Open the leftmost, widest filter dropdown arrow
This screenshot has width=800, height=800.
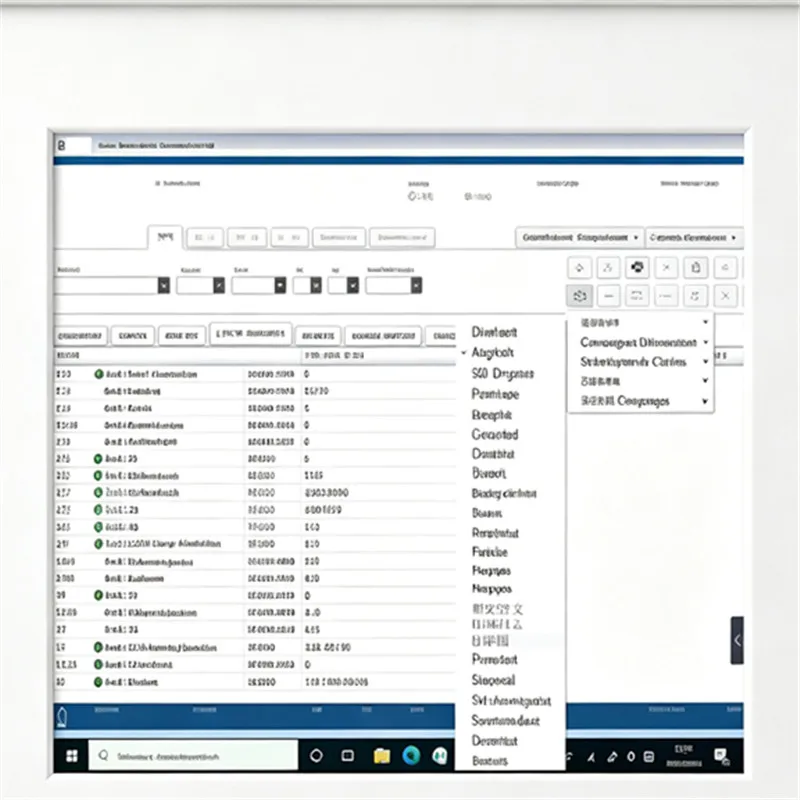coord(163,285)
